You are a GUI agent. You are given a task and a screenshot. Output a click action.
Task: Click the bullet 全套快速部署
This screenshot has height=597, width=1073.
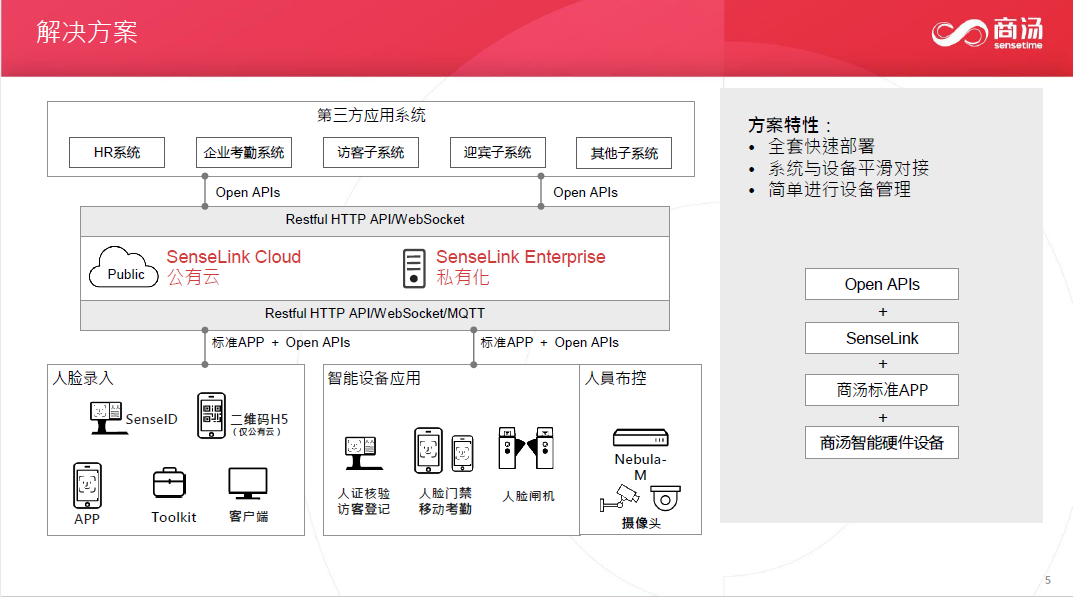point(821,147)
